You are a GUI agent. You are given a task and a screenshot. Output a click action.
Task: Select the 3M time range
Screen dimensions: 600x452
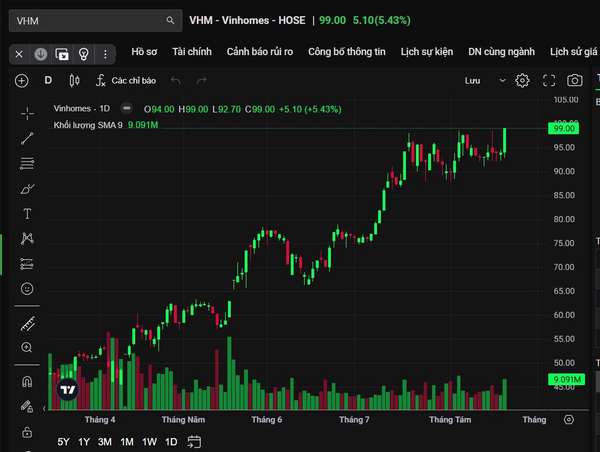pos(105,442)
